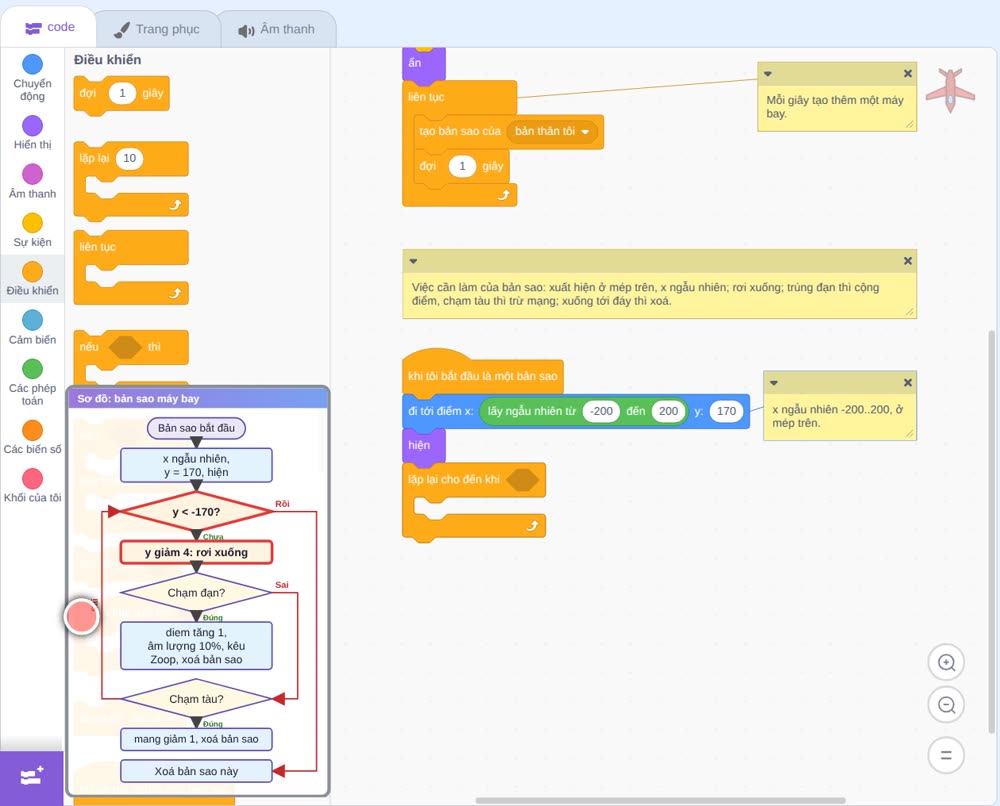Zoom in on the workspace

[x=946, y=663]
